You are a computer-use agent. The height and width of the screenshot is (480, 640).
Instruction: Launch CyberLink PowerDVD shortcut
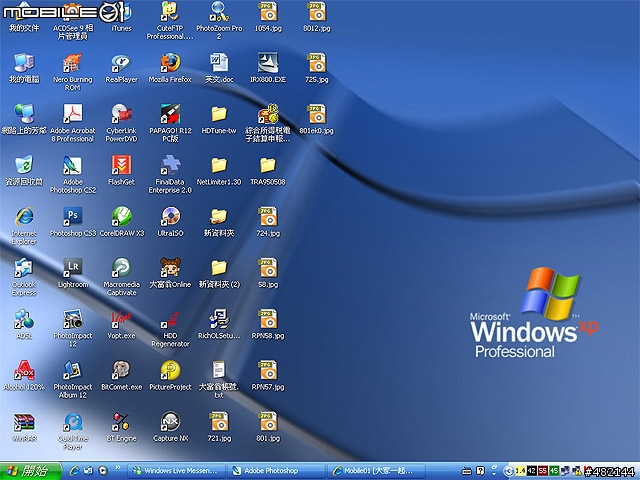pyautogui.click(x=121, y=123)
